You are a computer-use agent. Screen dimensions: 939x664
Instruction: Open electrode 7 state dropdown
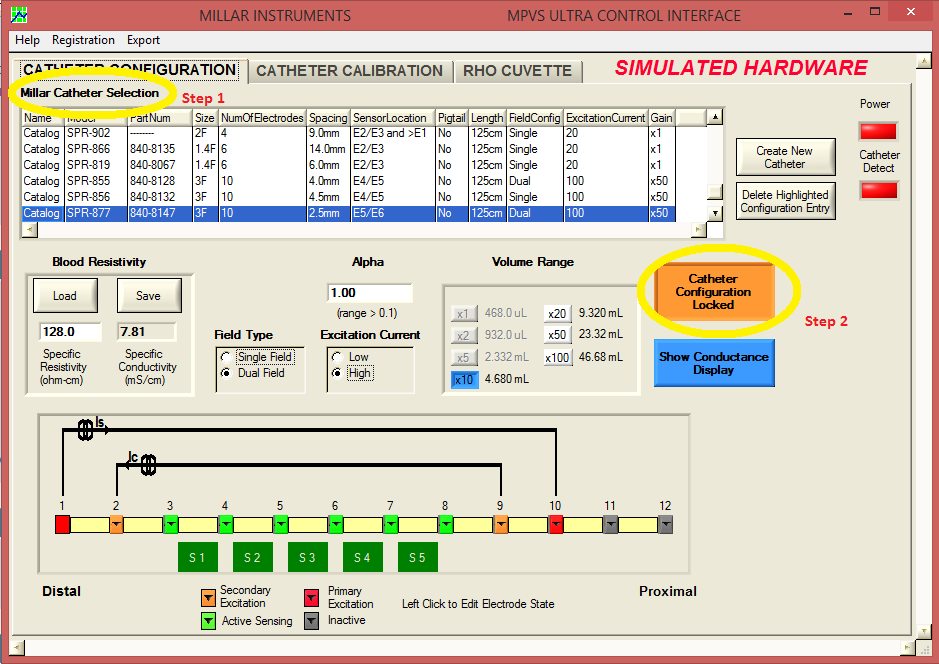click(391, 525)
